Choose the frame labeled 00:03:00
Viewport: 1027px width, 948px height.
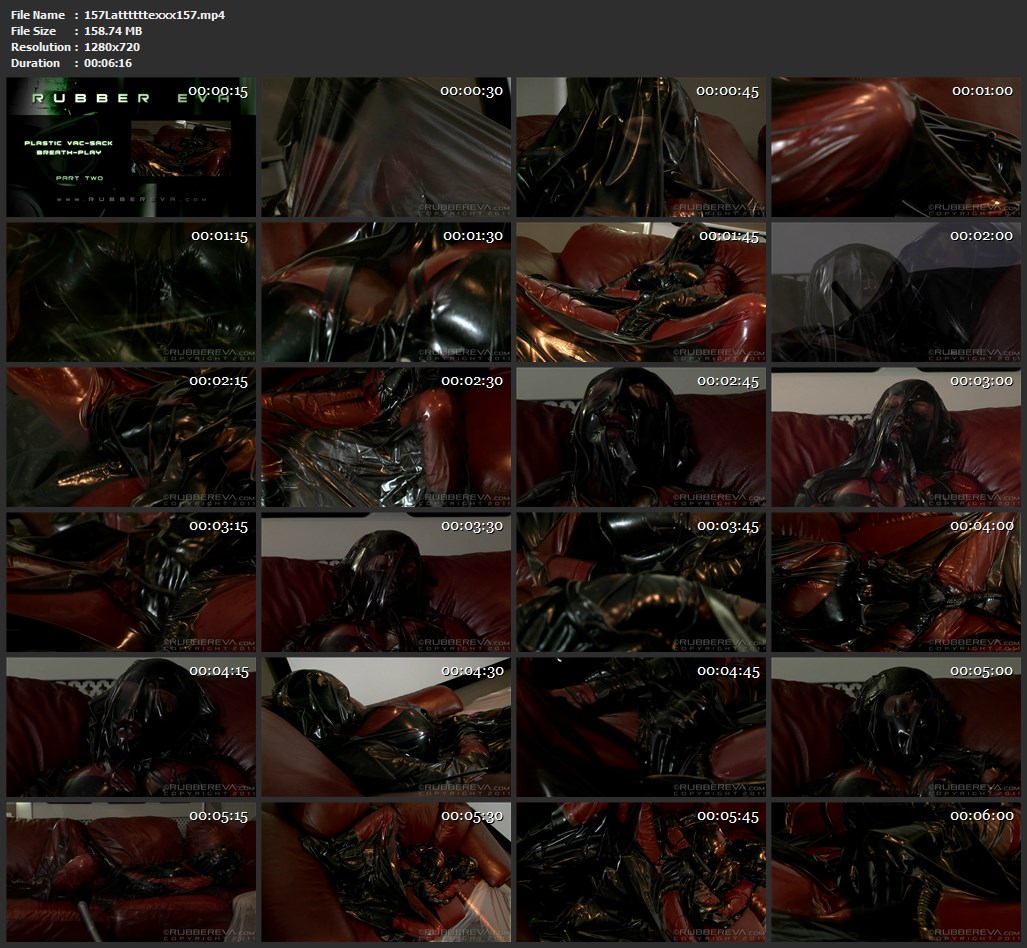[896, 437]
